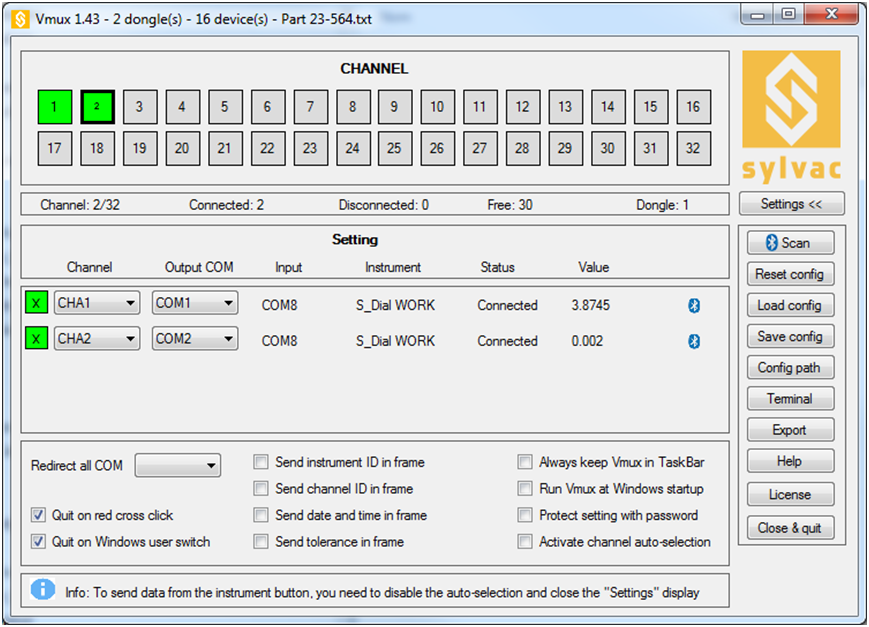The height and width of the screenshot is (627, 869).
Task: Collapse panel with Settings << button
Action: 791,204
